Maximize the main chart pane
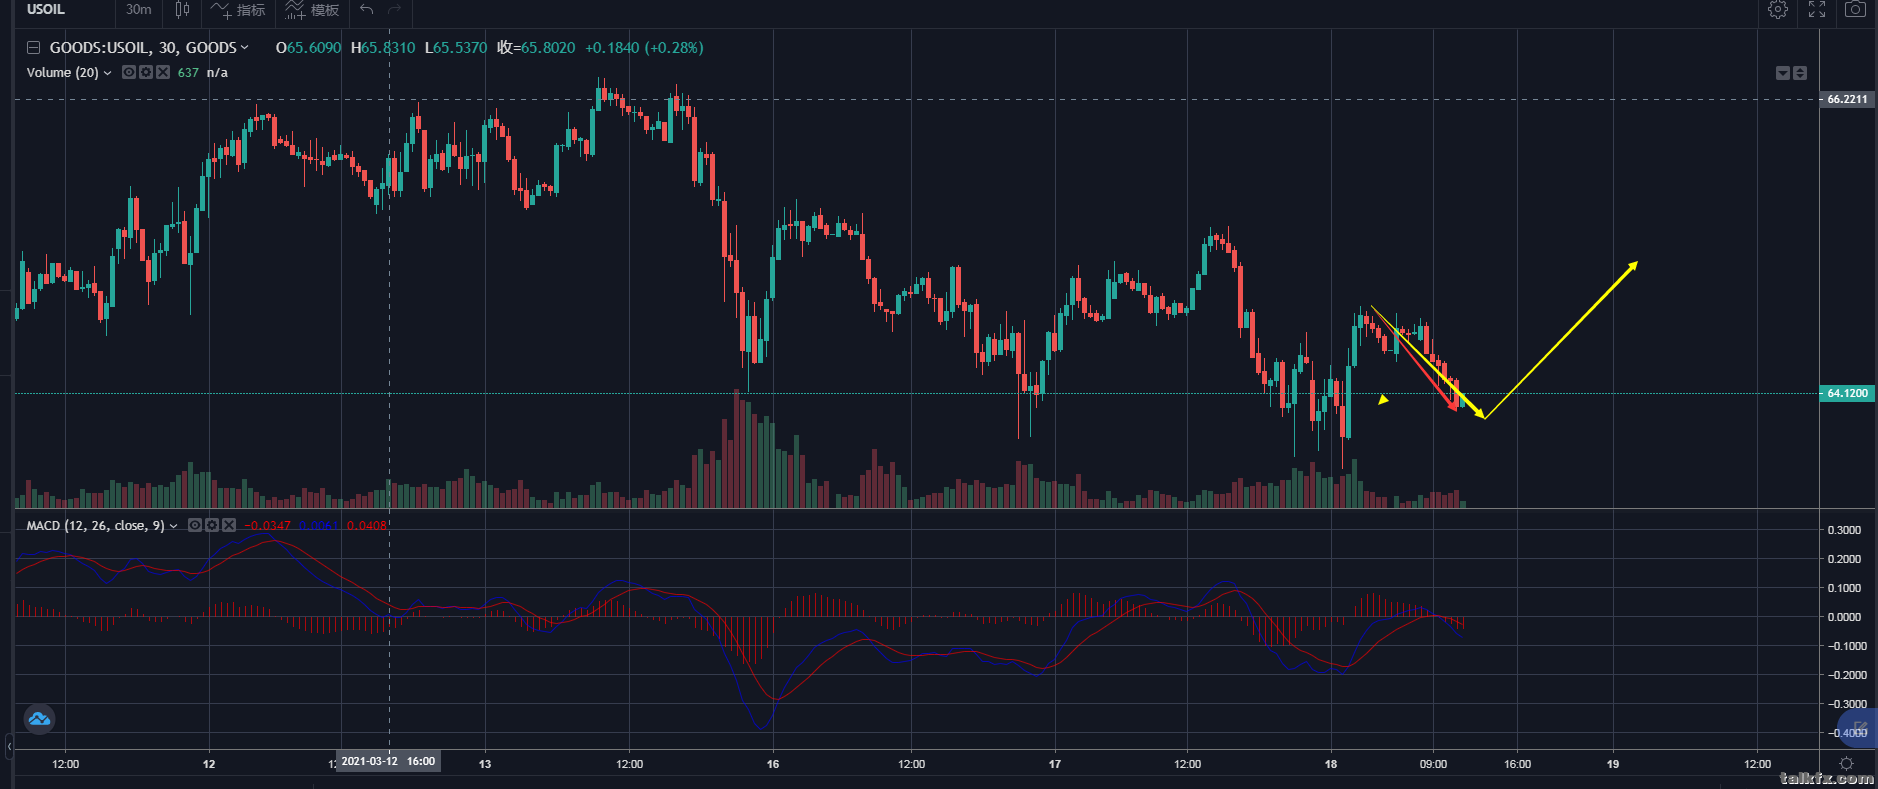Screen dimensions: 1878x789 [1800, 73]
